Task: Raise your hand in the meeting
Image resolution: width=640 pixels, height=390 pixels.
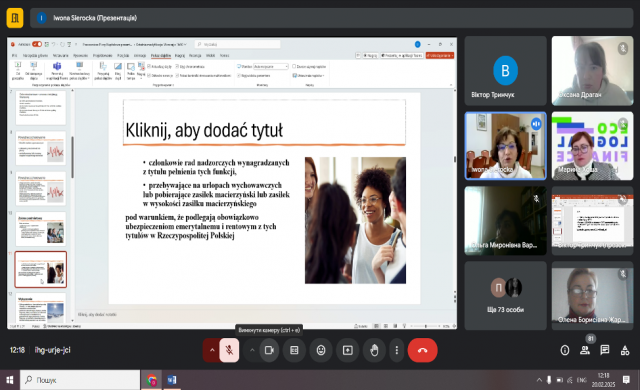Action: pos(374,350)
